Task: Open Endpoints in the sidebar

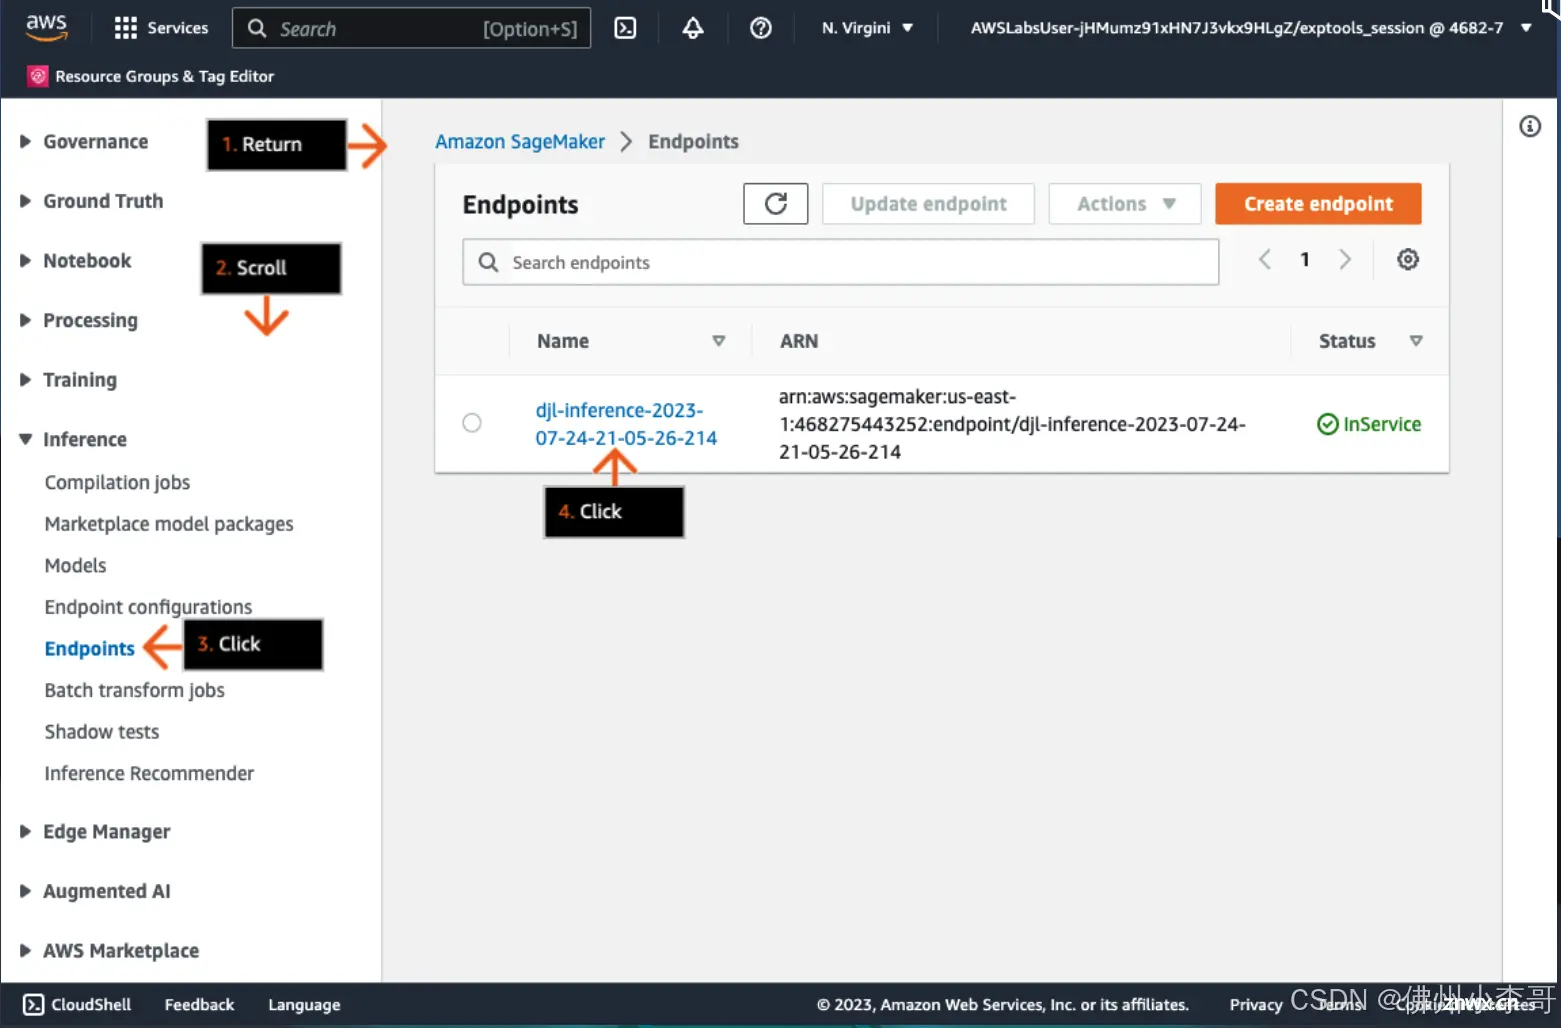Action: (x=89, y=648)
